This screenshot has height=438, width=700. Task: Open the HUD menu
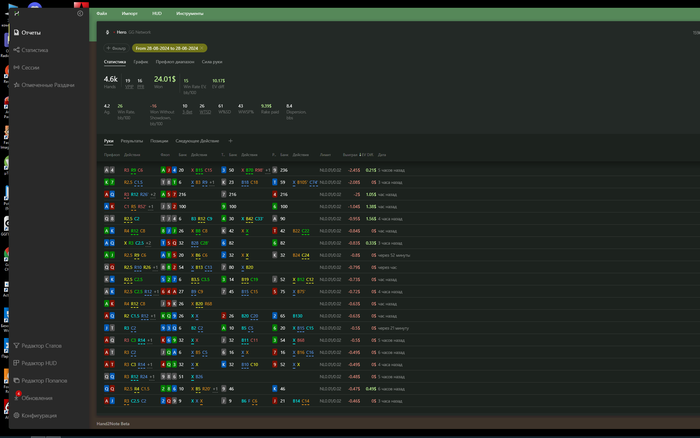(157, 13)
